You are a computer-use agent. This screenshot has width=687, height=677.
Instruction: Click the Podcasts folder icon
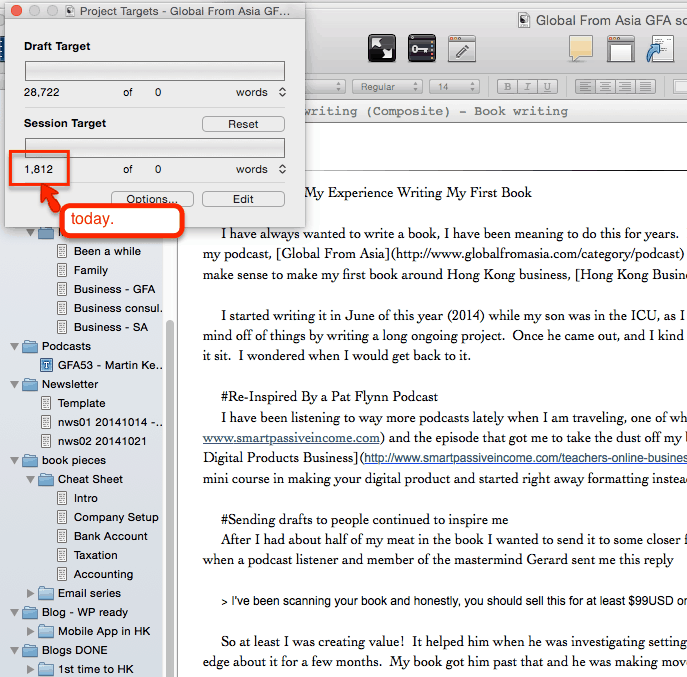pyautogui.click(x=30, y=346)
